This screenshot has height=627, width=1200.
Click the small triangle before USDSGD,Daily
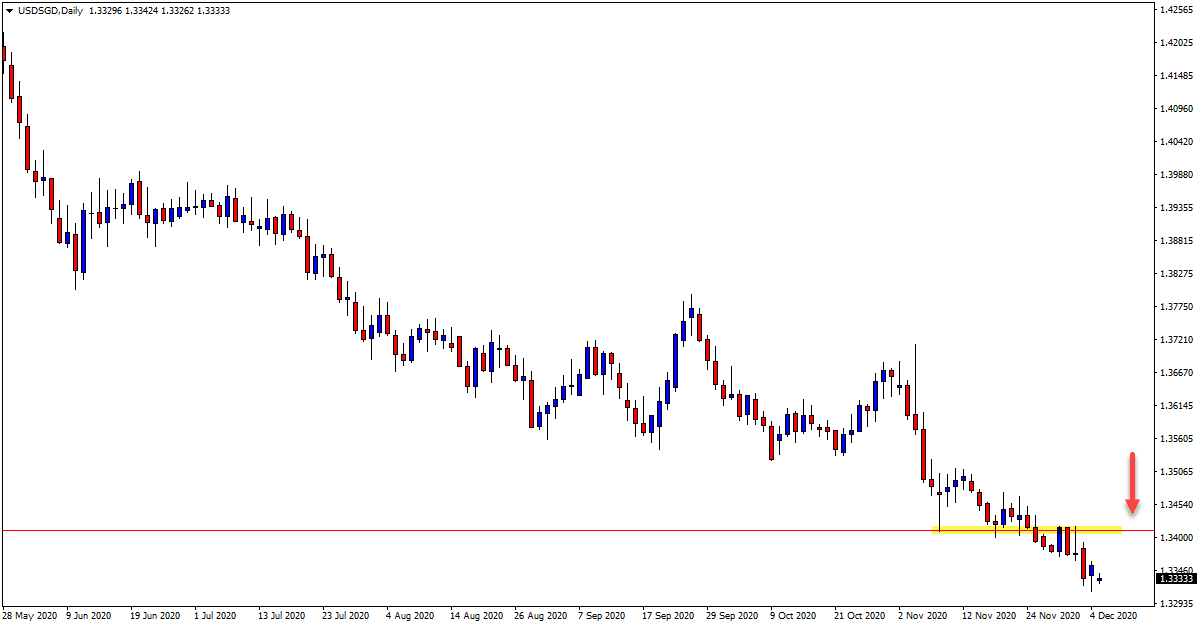tap(8, 9)
